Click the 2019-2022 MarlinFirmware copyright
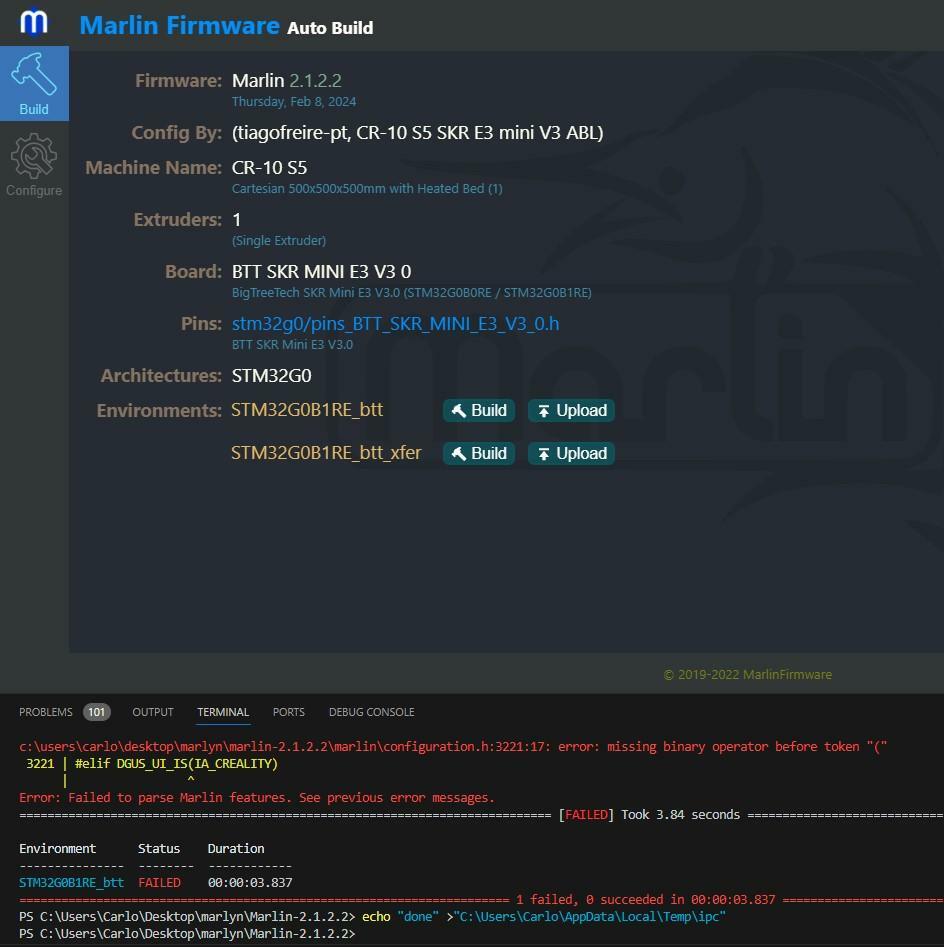 coord(748,675)
